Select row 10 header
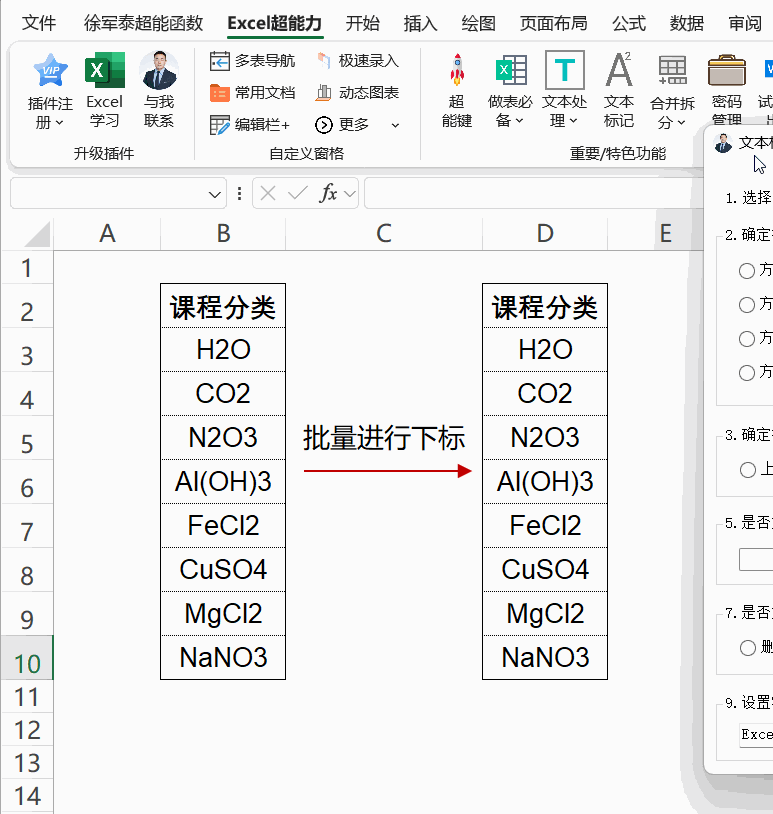 pos(27,657)
